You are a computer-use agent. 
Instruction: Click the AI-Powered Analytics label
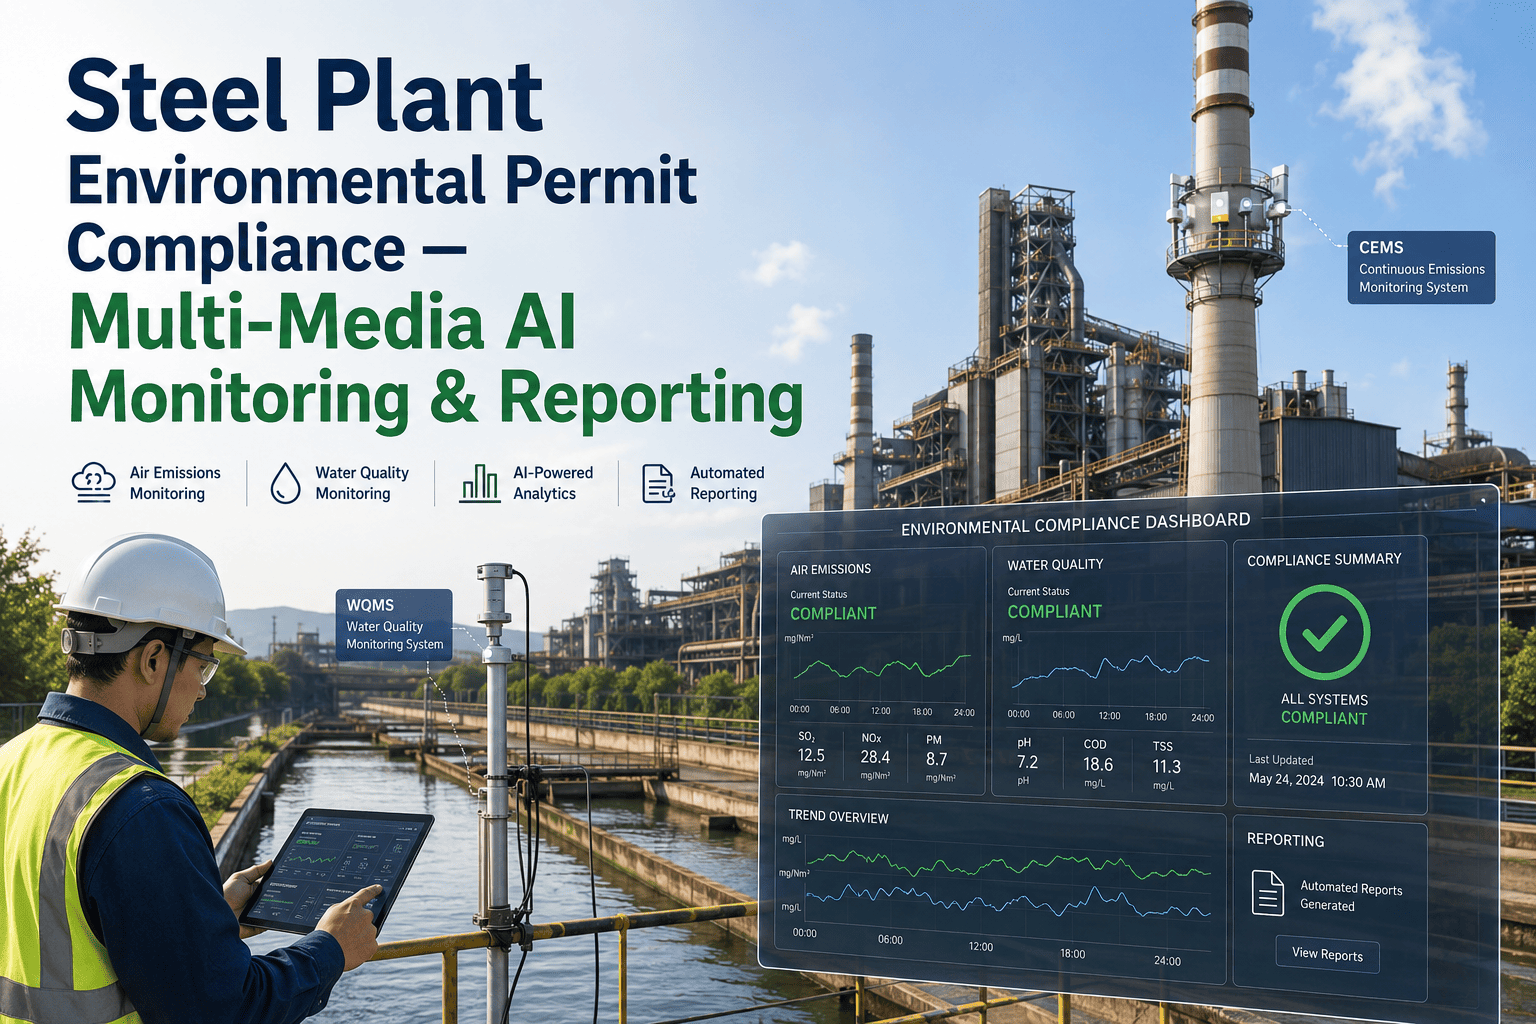click(x=552, y=483)
